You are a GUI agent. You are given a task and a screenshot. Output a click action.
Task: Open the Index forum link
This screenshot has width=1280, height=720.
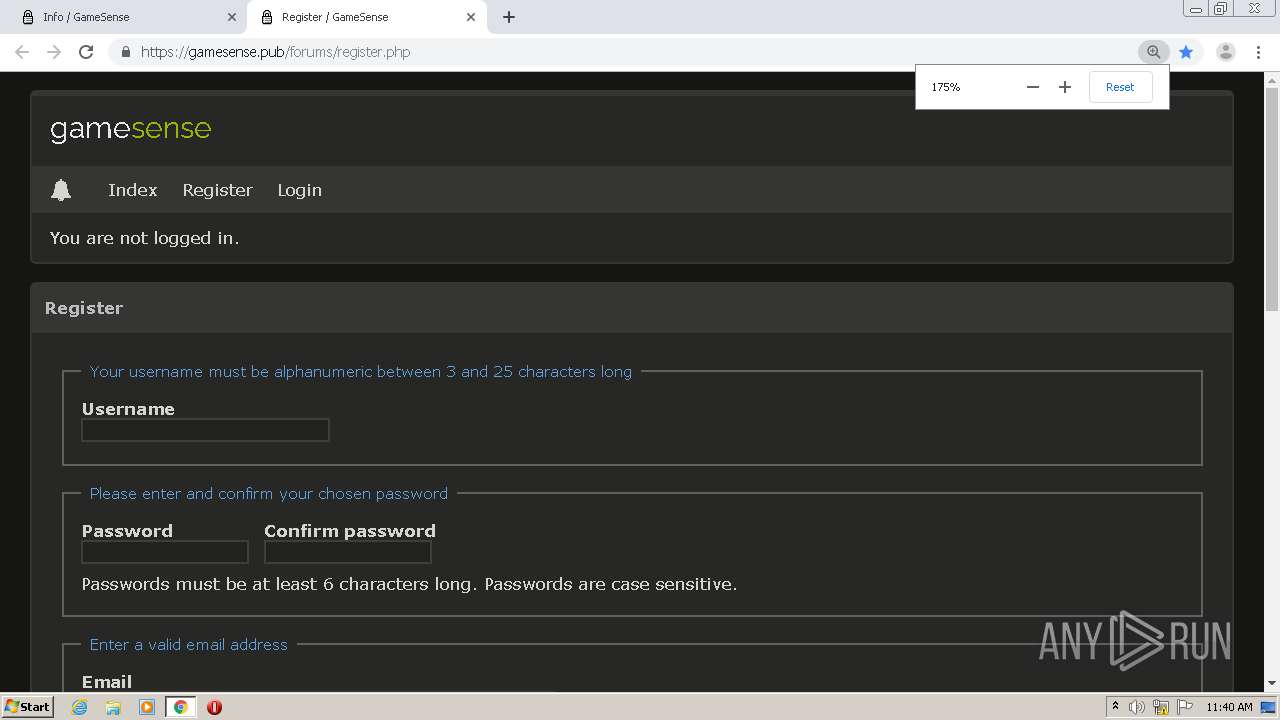pos(133,190)
